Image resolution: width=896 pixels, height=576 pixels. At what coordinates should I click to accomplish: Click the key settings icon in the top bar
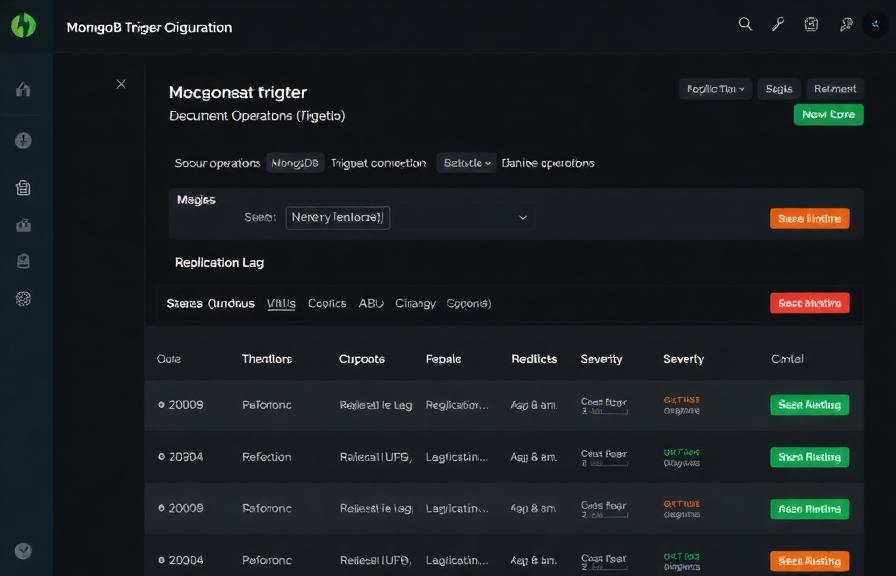coord(845,24)
